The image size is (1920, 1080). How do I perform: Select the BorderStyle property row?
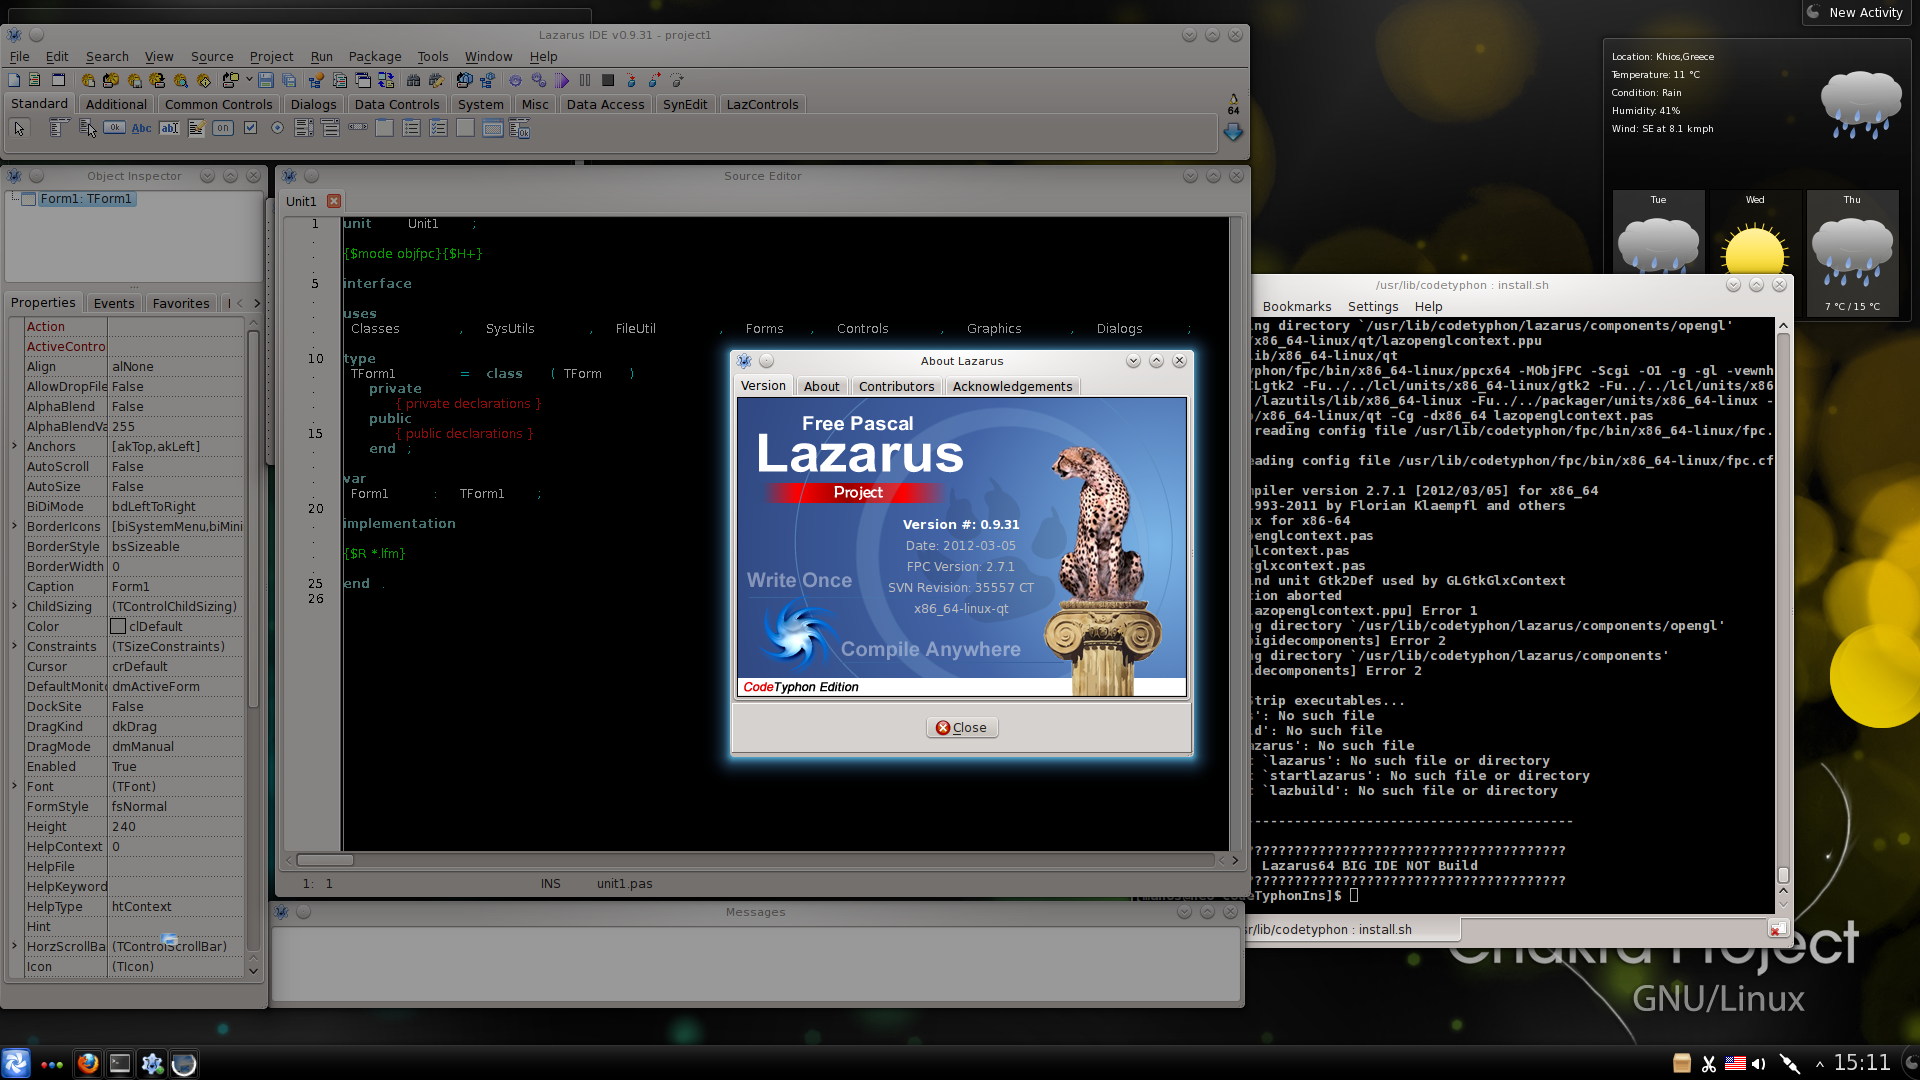coord(134,546)
